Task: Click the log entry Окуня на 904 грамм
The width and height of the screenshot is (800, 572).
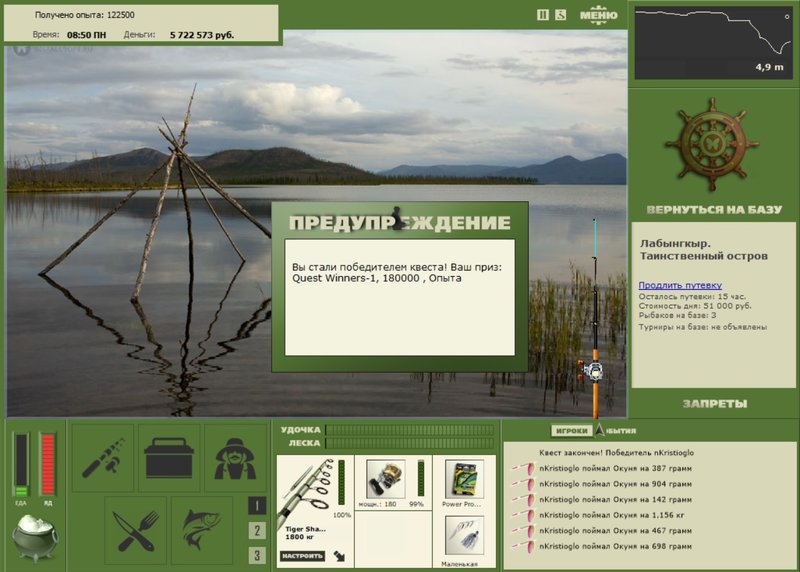Action: [x=615, y=484]
